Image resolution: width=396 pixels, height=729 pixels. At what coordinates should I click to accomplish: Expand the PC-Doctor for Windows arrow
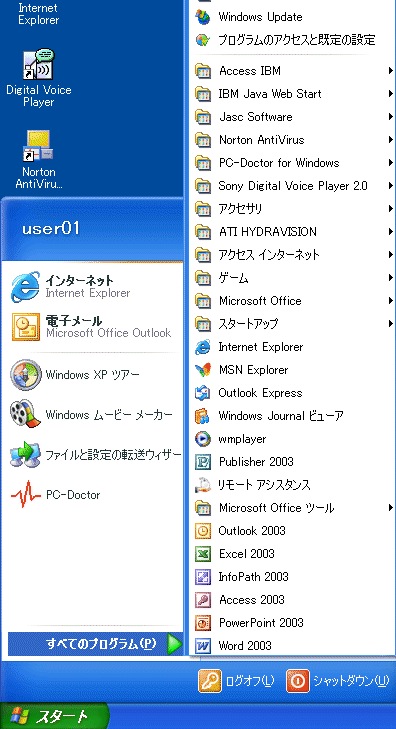pyautogui.click(x=391, y=163)
